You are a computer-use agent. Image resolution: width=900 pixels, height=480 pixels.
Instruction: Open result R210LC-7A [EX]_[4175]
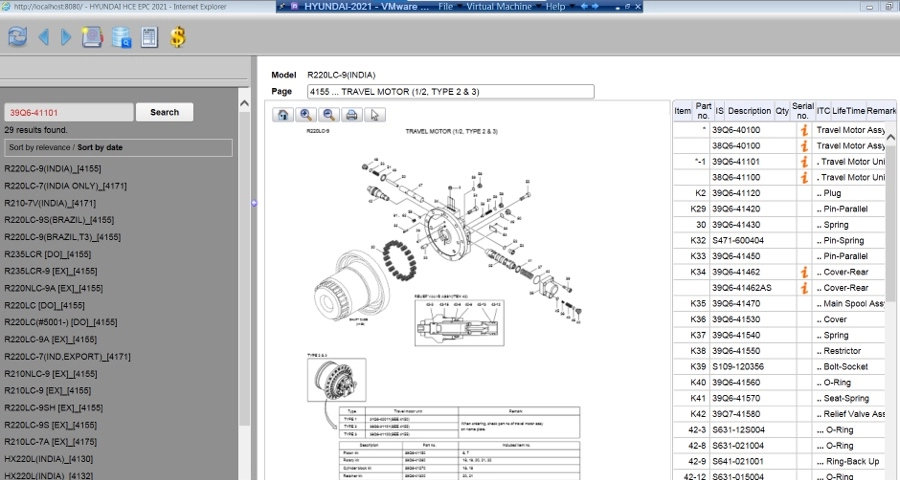point(51,442)
